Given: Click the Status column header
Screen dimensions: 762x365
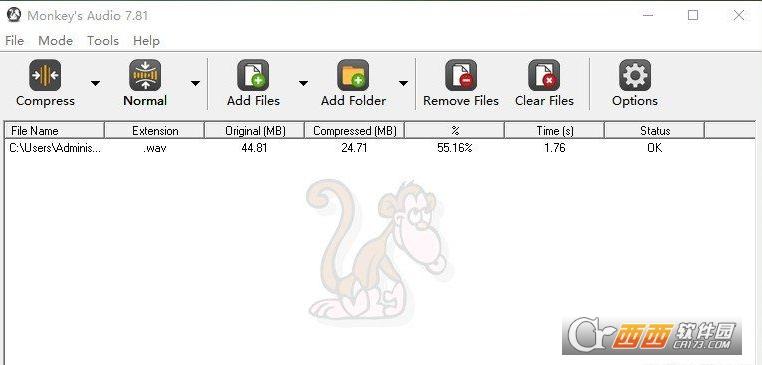Looking at the screenshot, I should point(655,131).
